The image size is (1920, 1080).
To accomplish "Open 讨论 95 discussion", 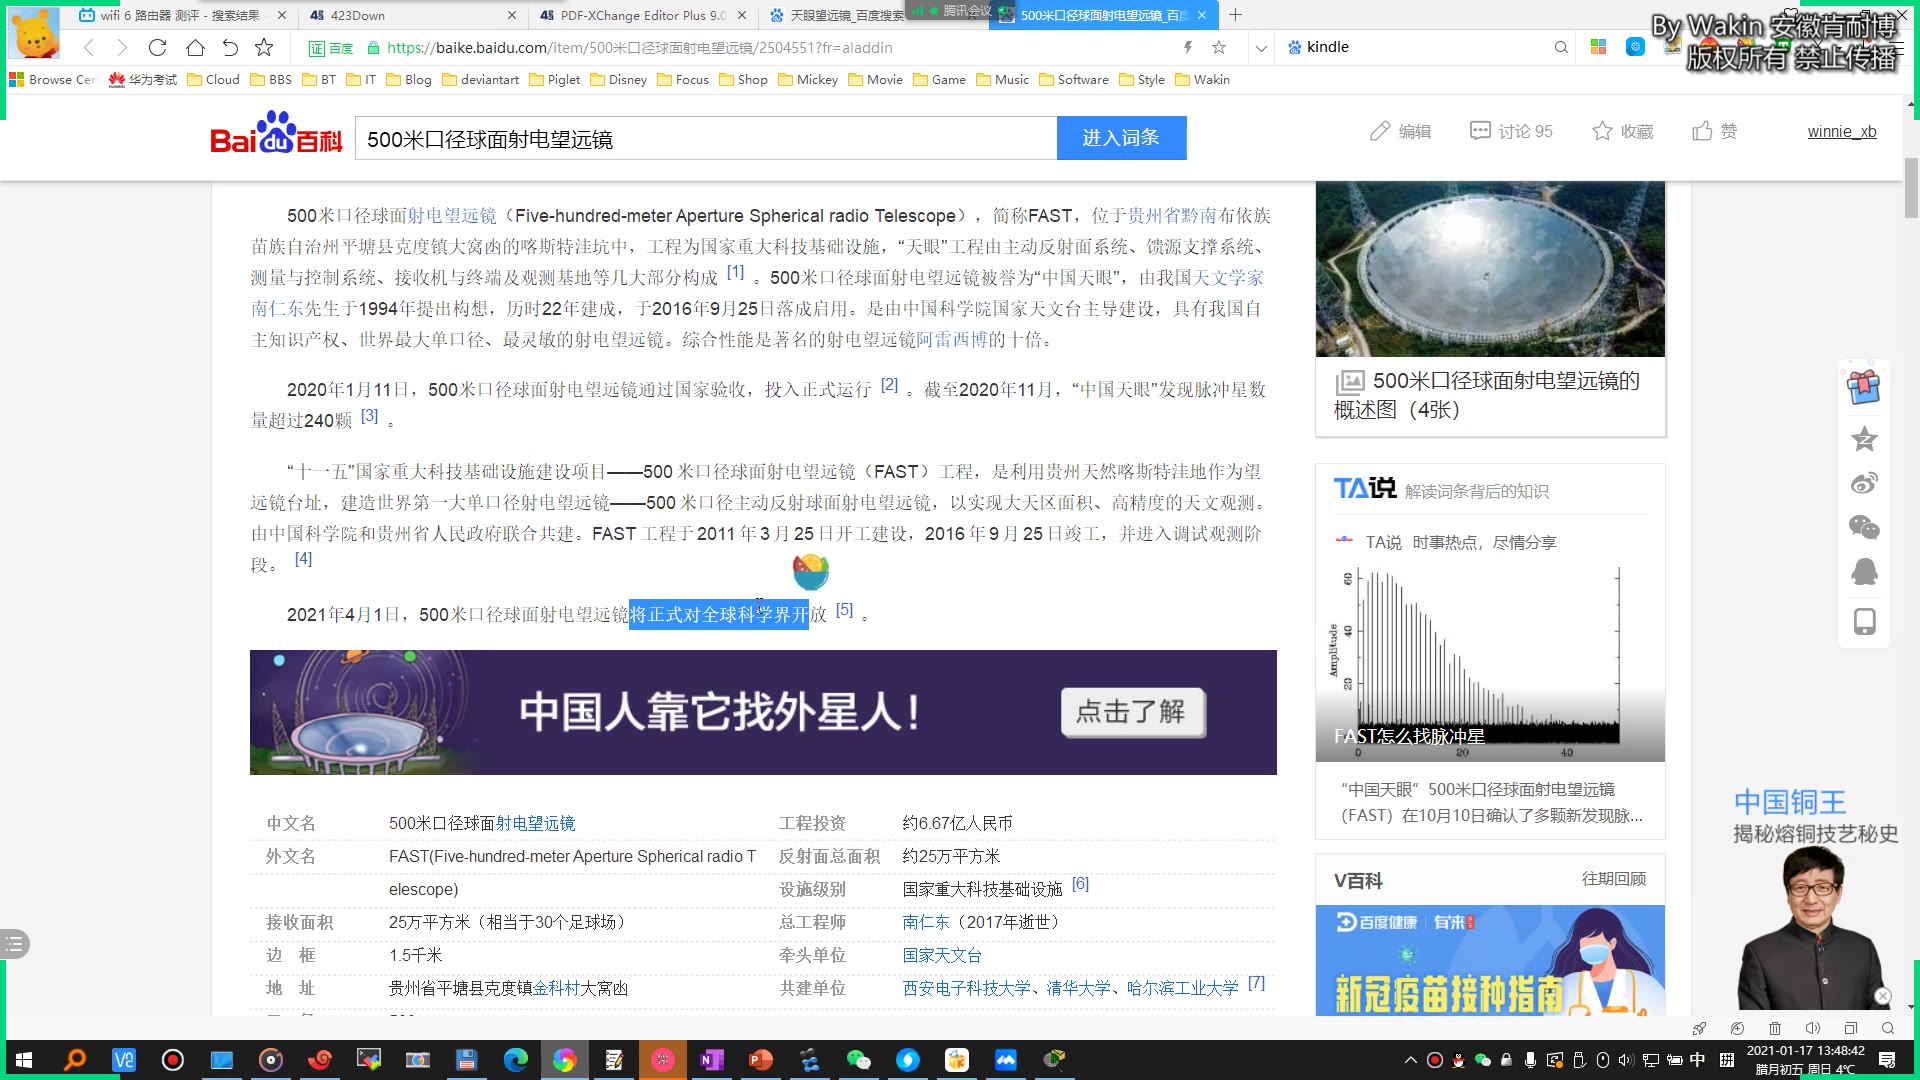I will coord(1511,131).
